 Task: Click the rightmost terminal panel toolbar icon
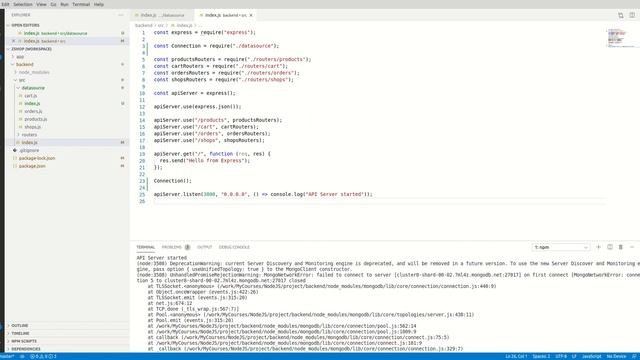pyautogui.click(x=632, y=247)
